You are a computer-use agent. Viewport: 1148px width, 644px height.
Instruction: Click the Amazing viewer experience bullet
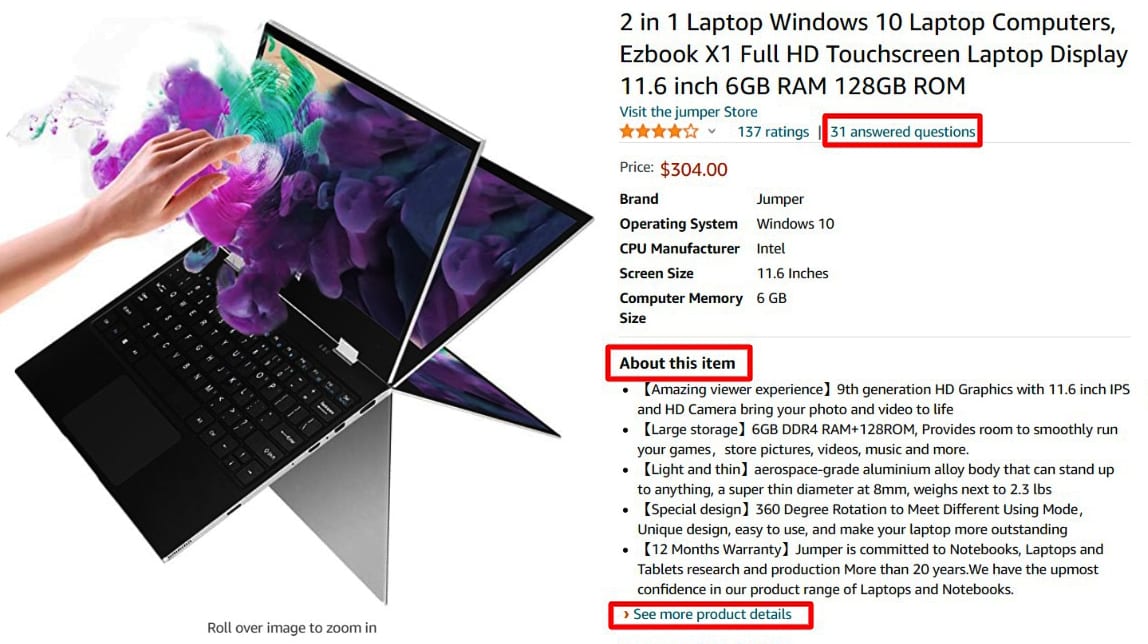[x=883, y=400]
